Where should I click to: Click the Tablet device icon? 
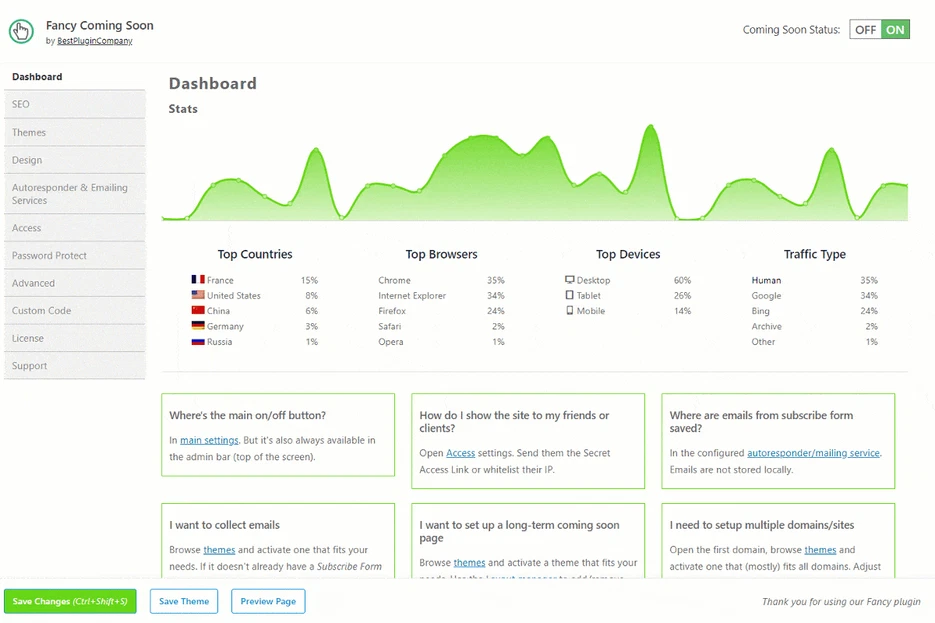(x=570, y=296)
